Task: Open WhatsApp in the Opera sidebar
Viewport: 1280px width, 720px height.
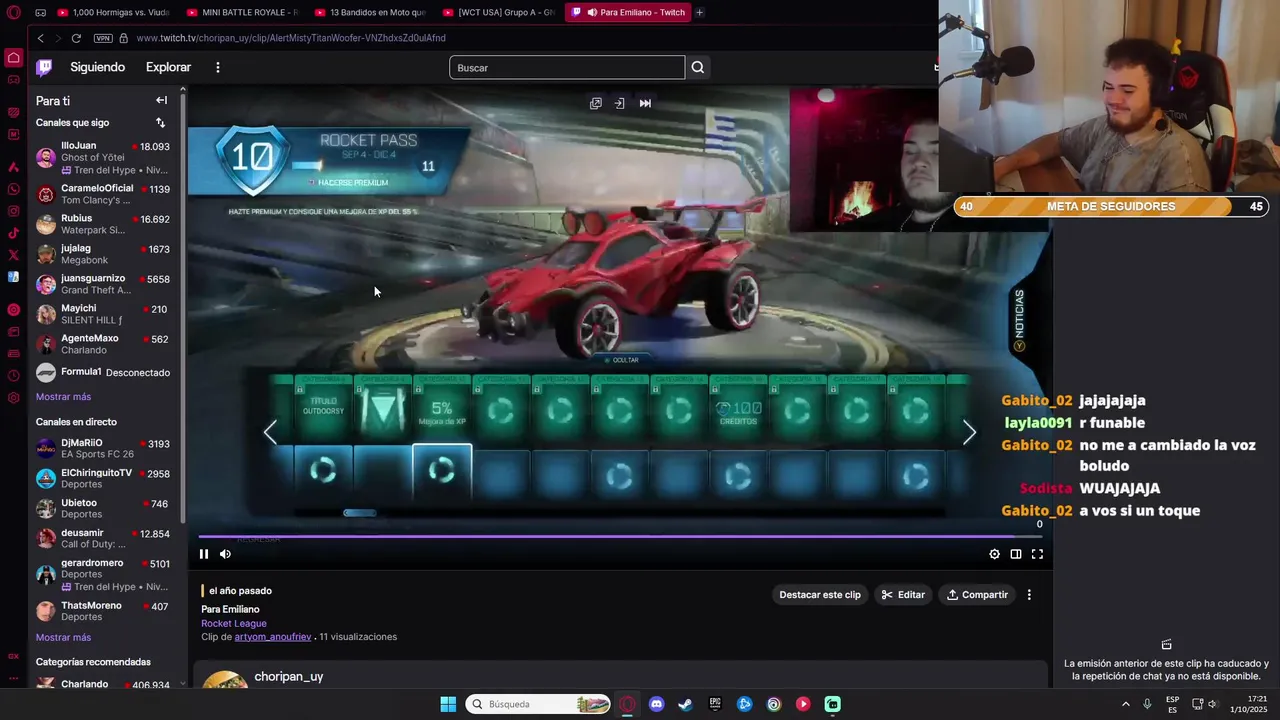Action: coord(13,189)
